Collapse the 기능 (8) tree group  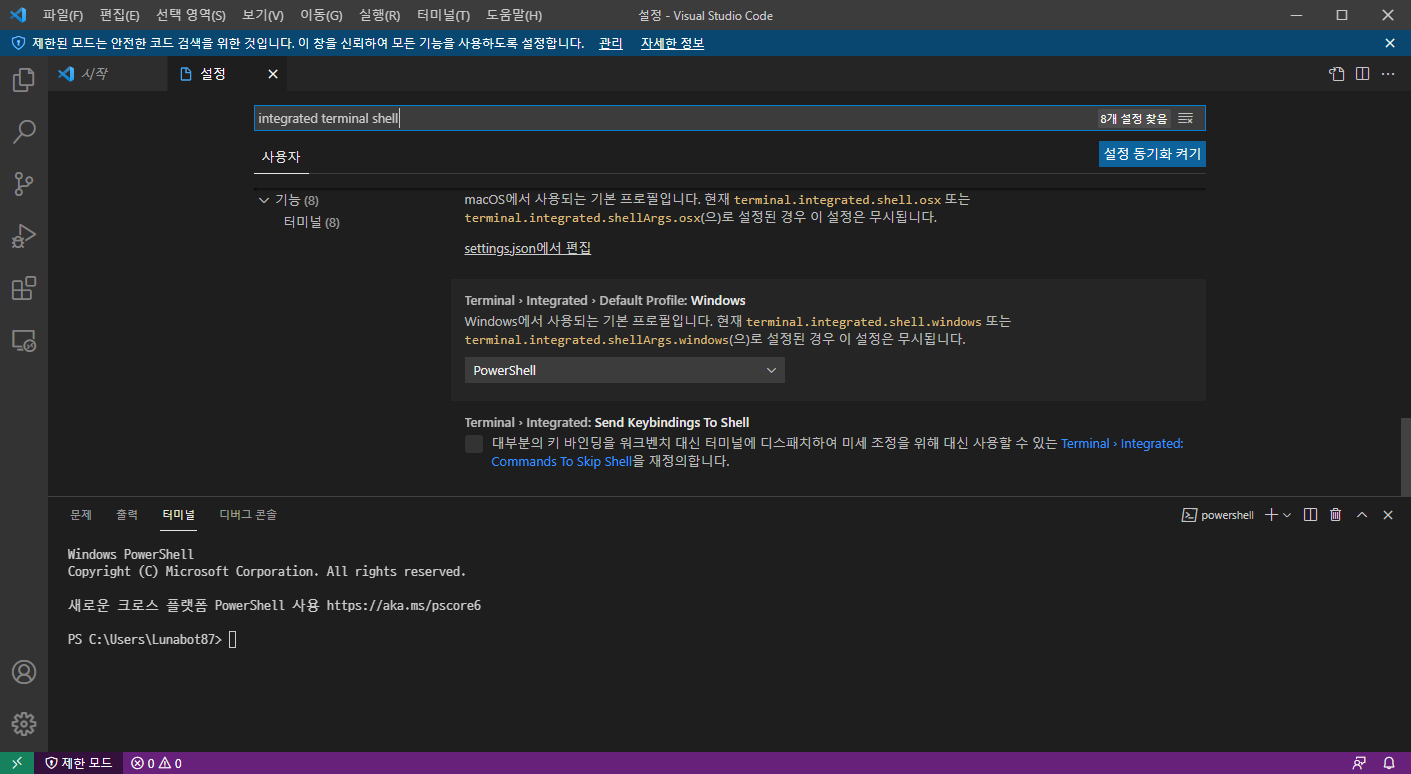click(264, 200)
